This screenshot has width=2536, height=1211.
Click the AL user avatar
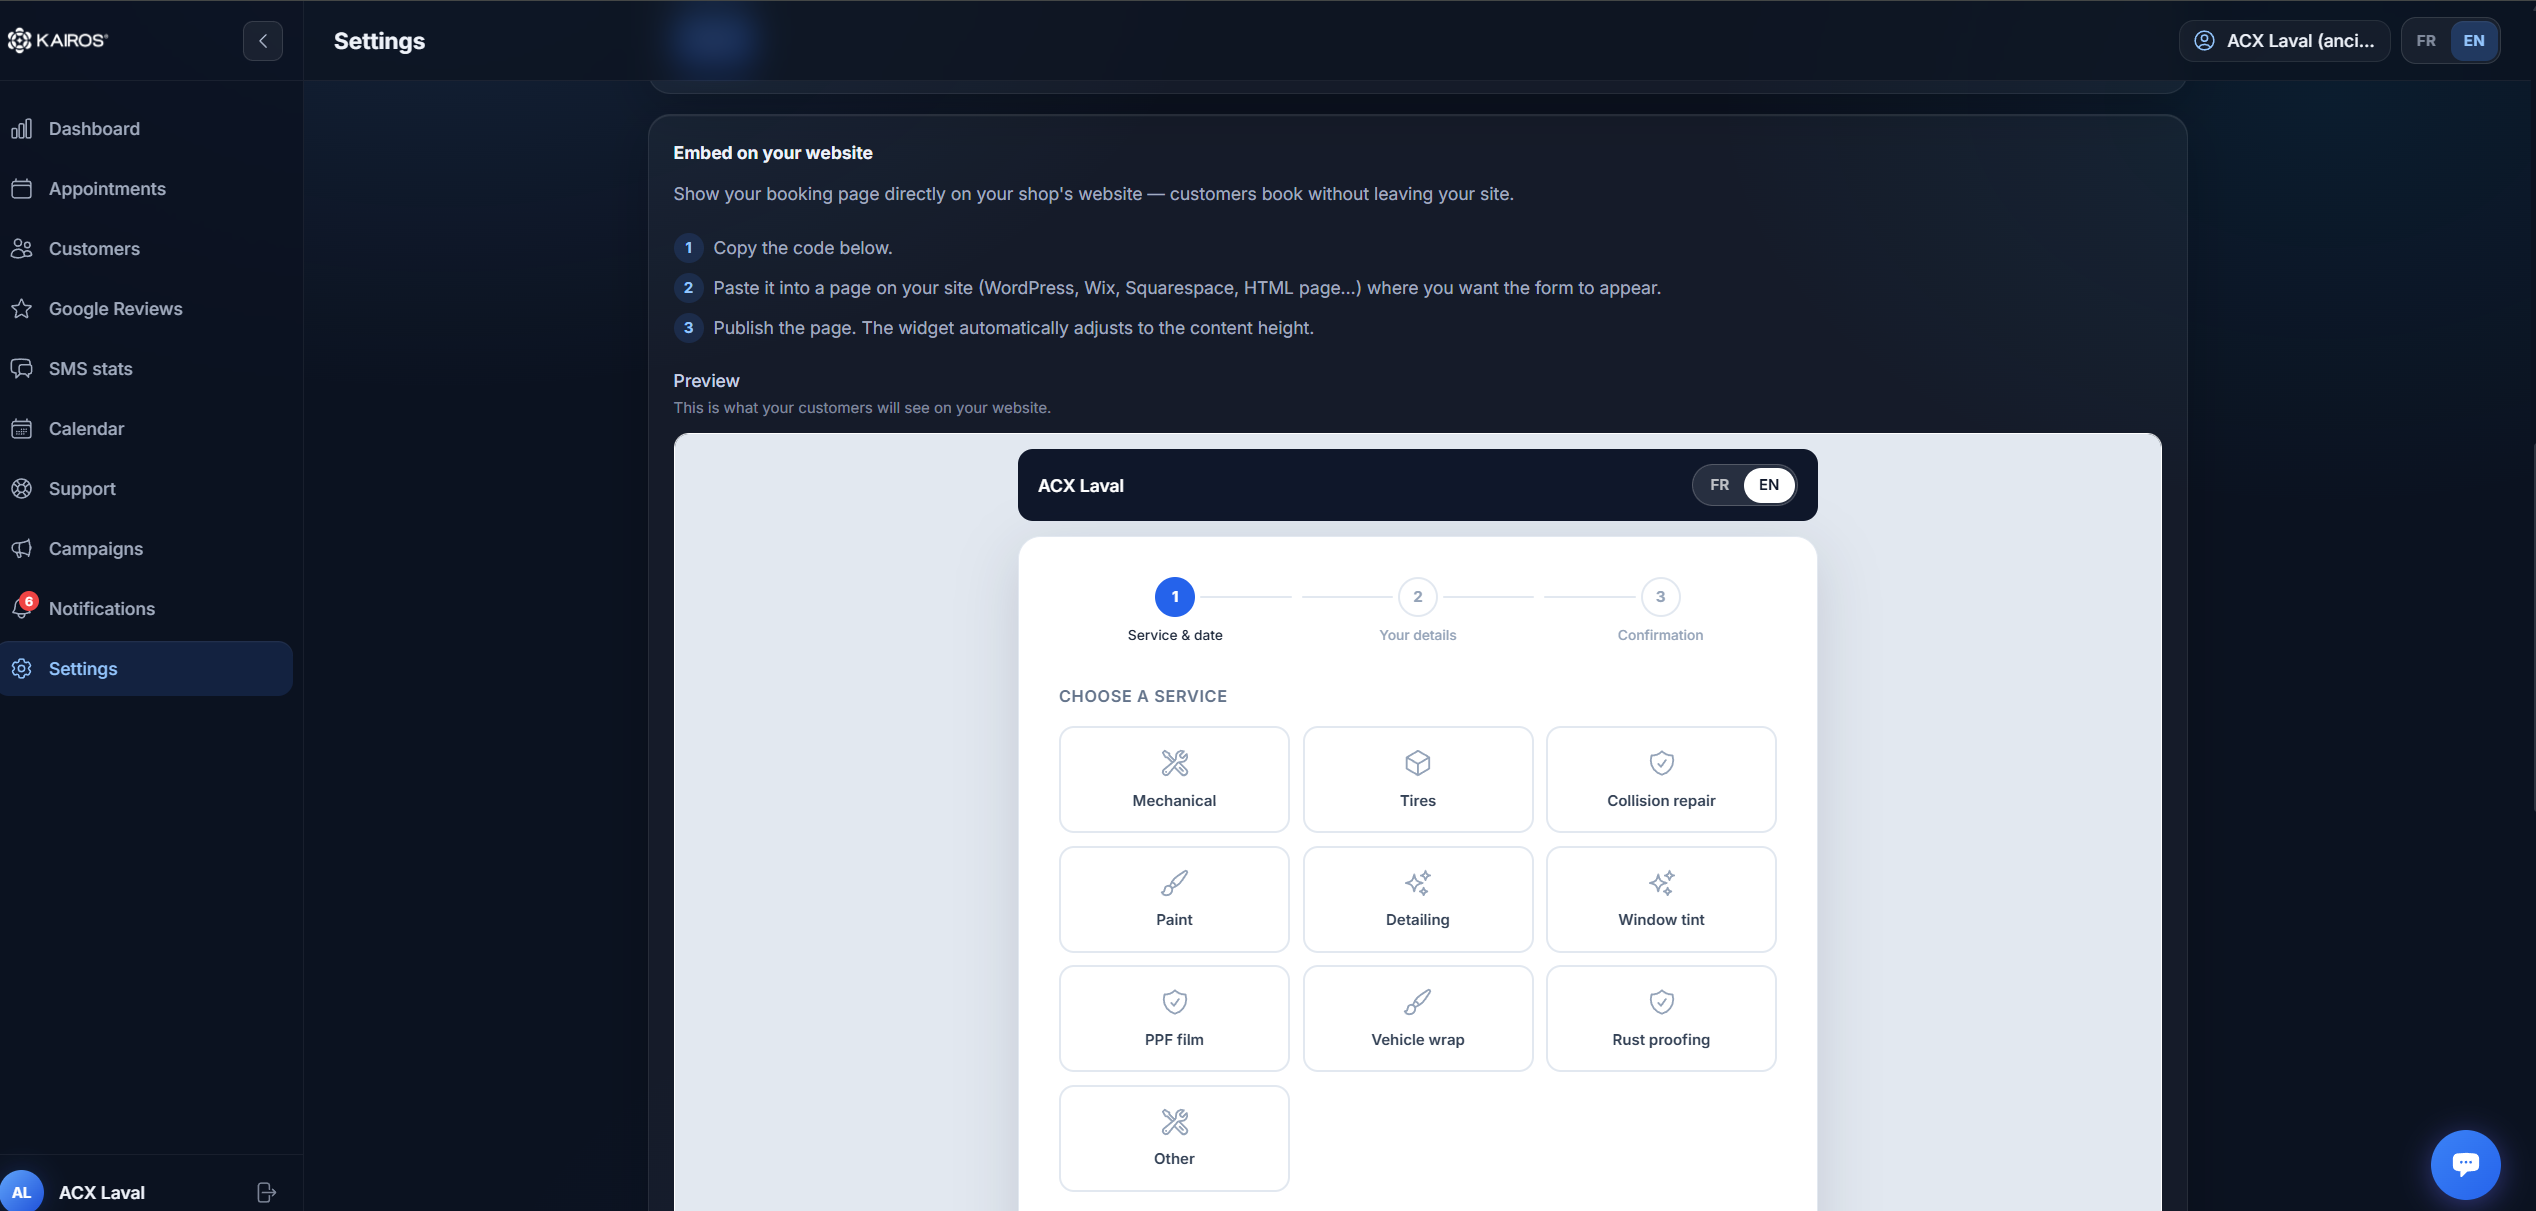(x=21, y=1191)
